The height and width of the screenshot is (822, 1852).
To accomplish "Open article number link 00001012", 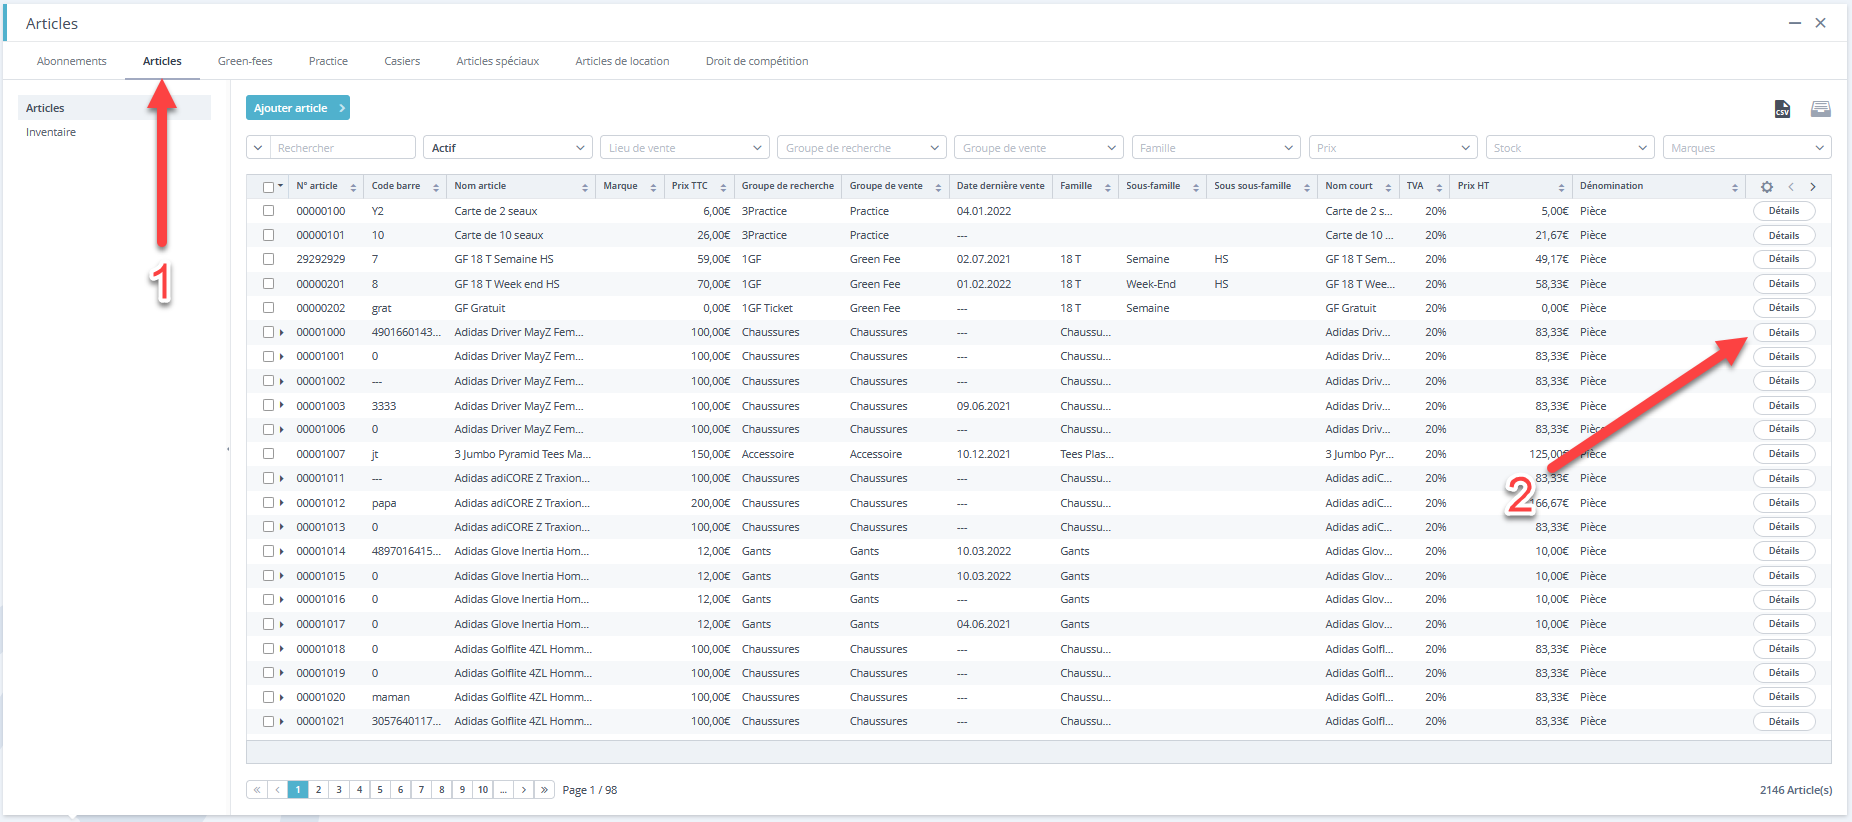I will click(x=321, y=503).
